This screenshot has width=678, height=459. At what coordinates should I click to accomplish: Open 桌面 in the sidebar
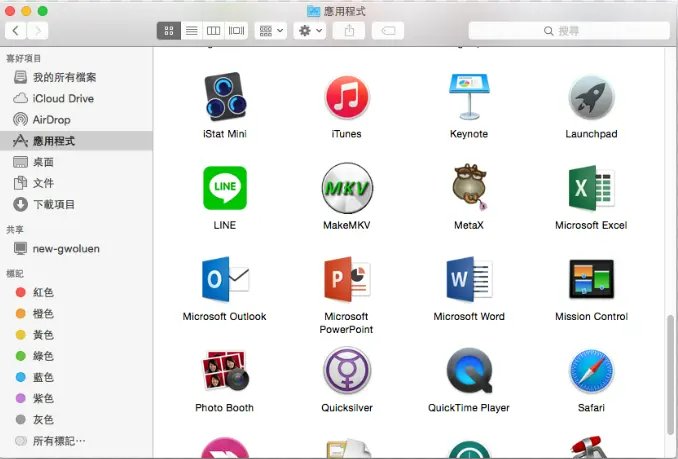(76, 162)
